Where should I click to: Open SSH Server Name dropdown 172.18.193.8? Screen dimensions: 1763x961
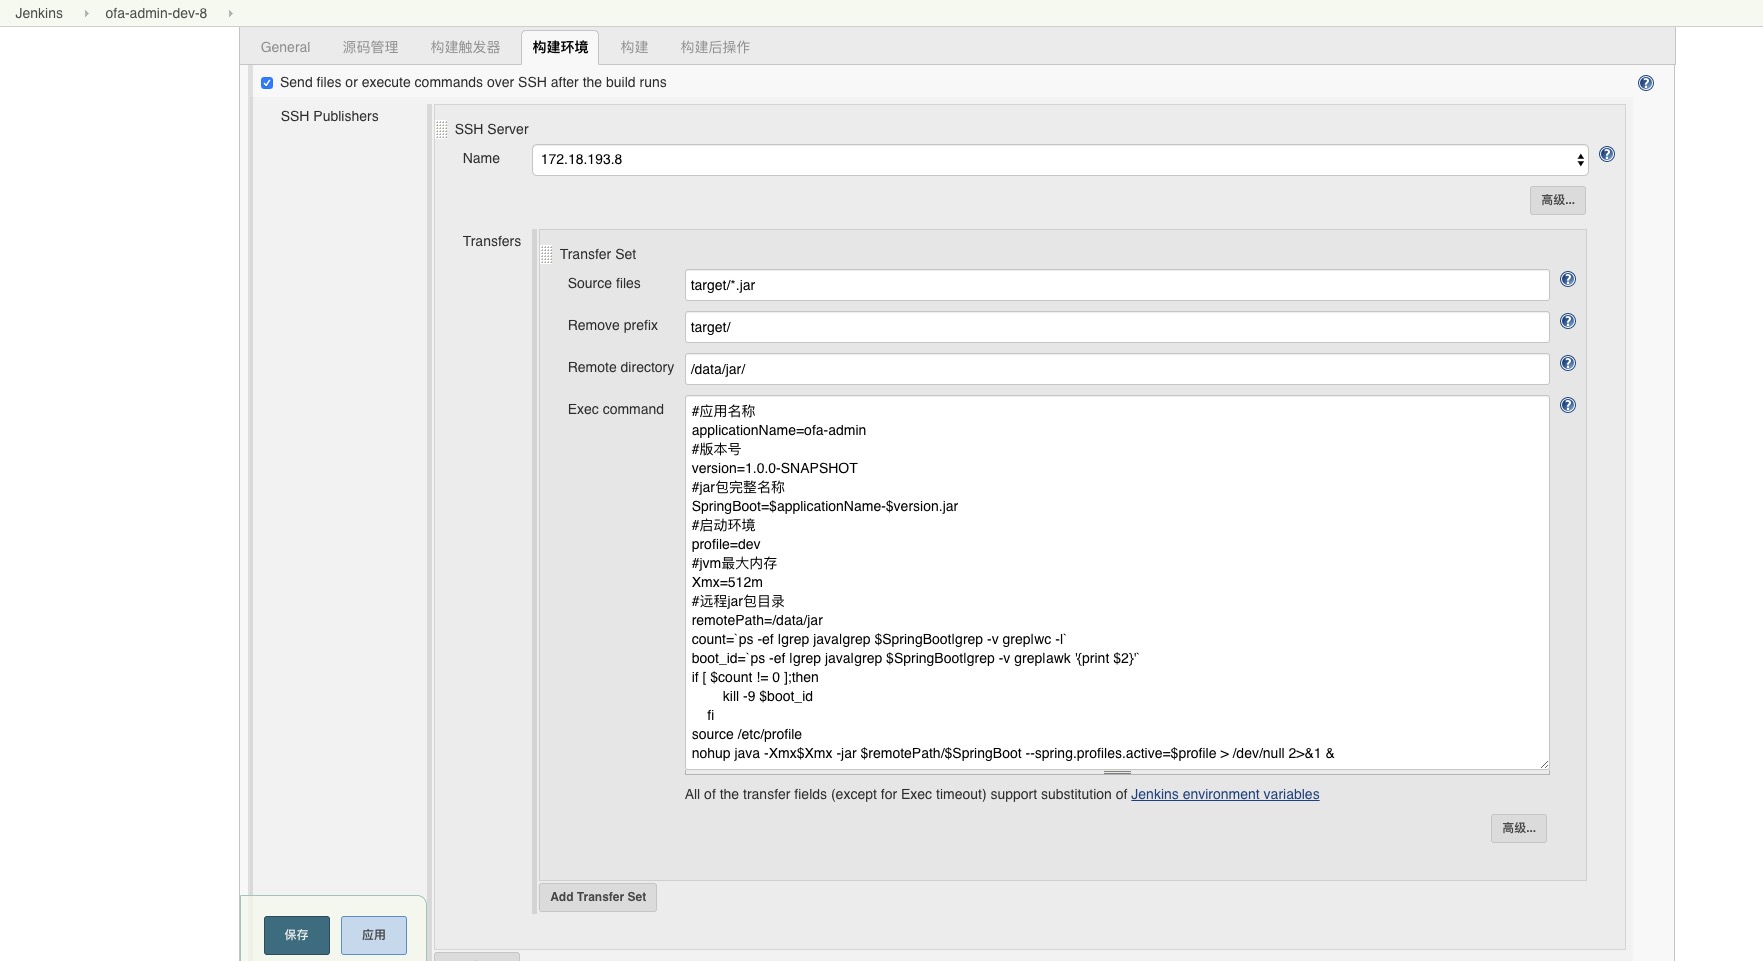coord(1060,160)
